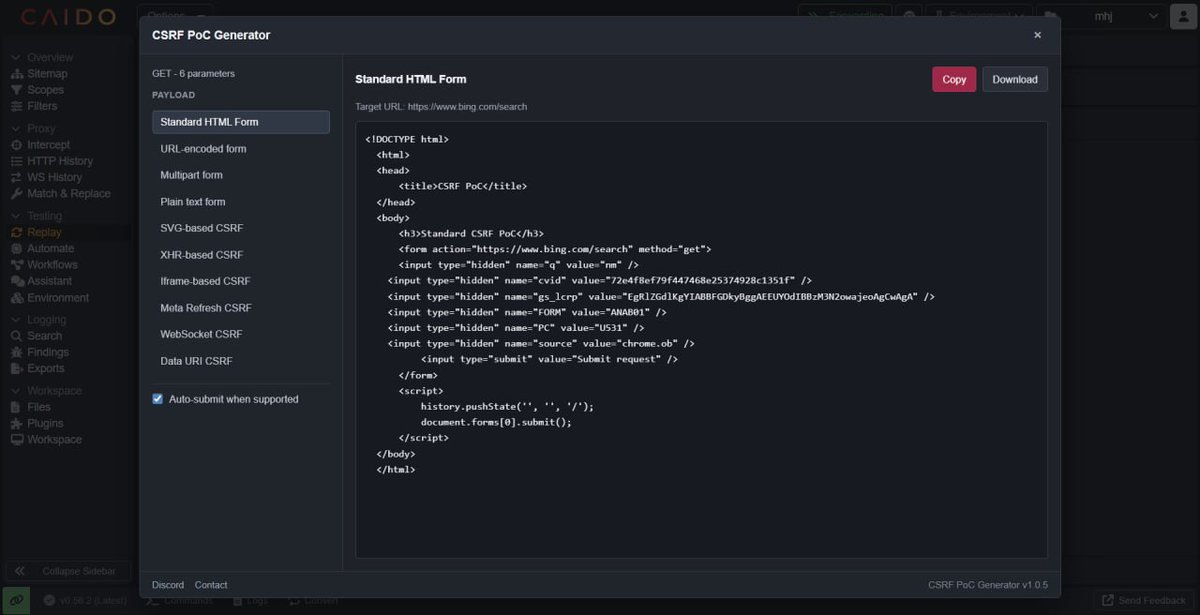Select Data URI CSRF payload

pos(241,361)
